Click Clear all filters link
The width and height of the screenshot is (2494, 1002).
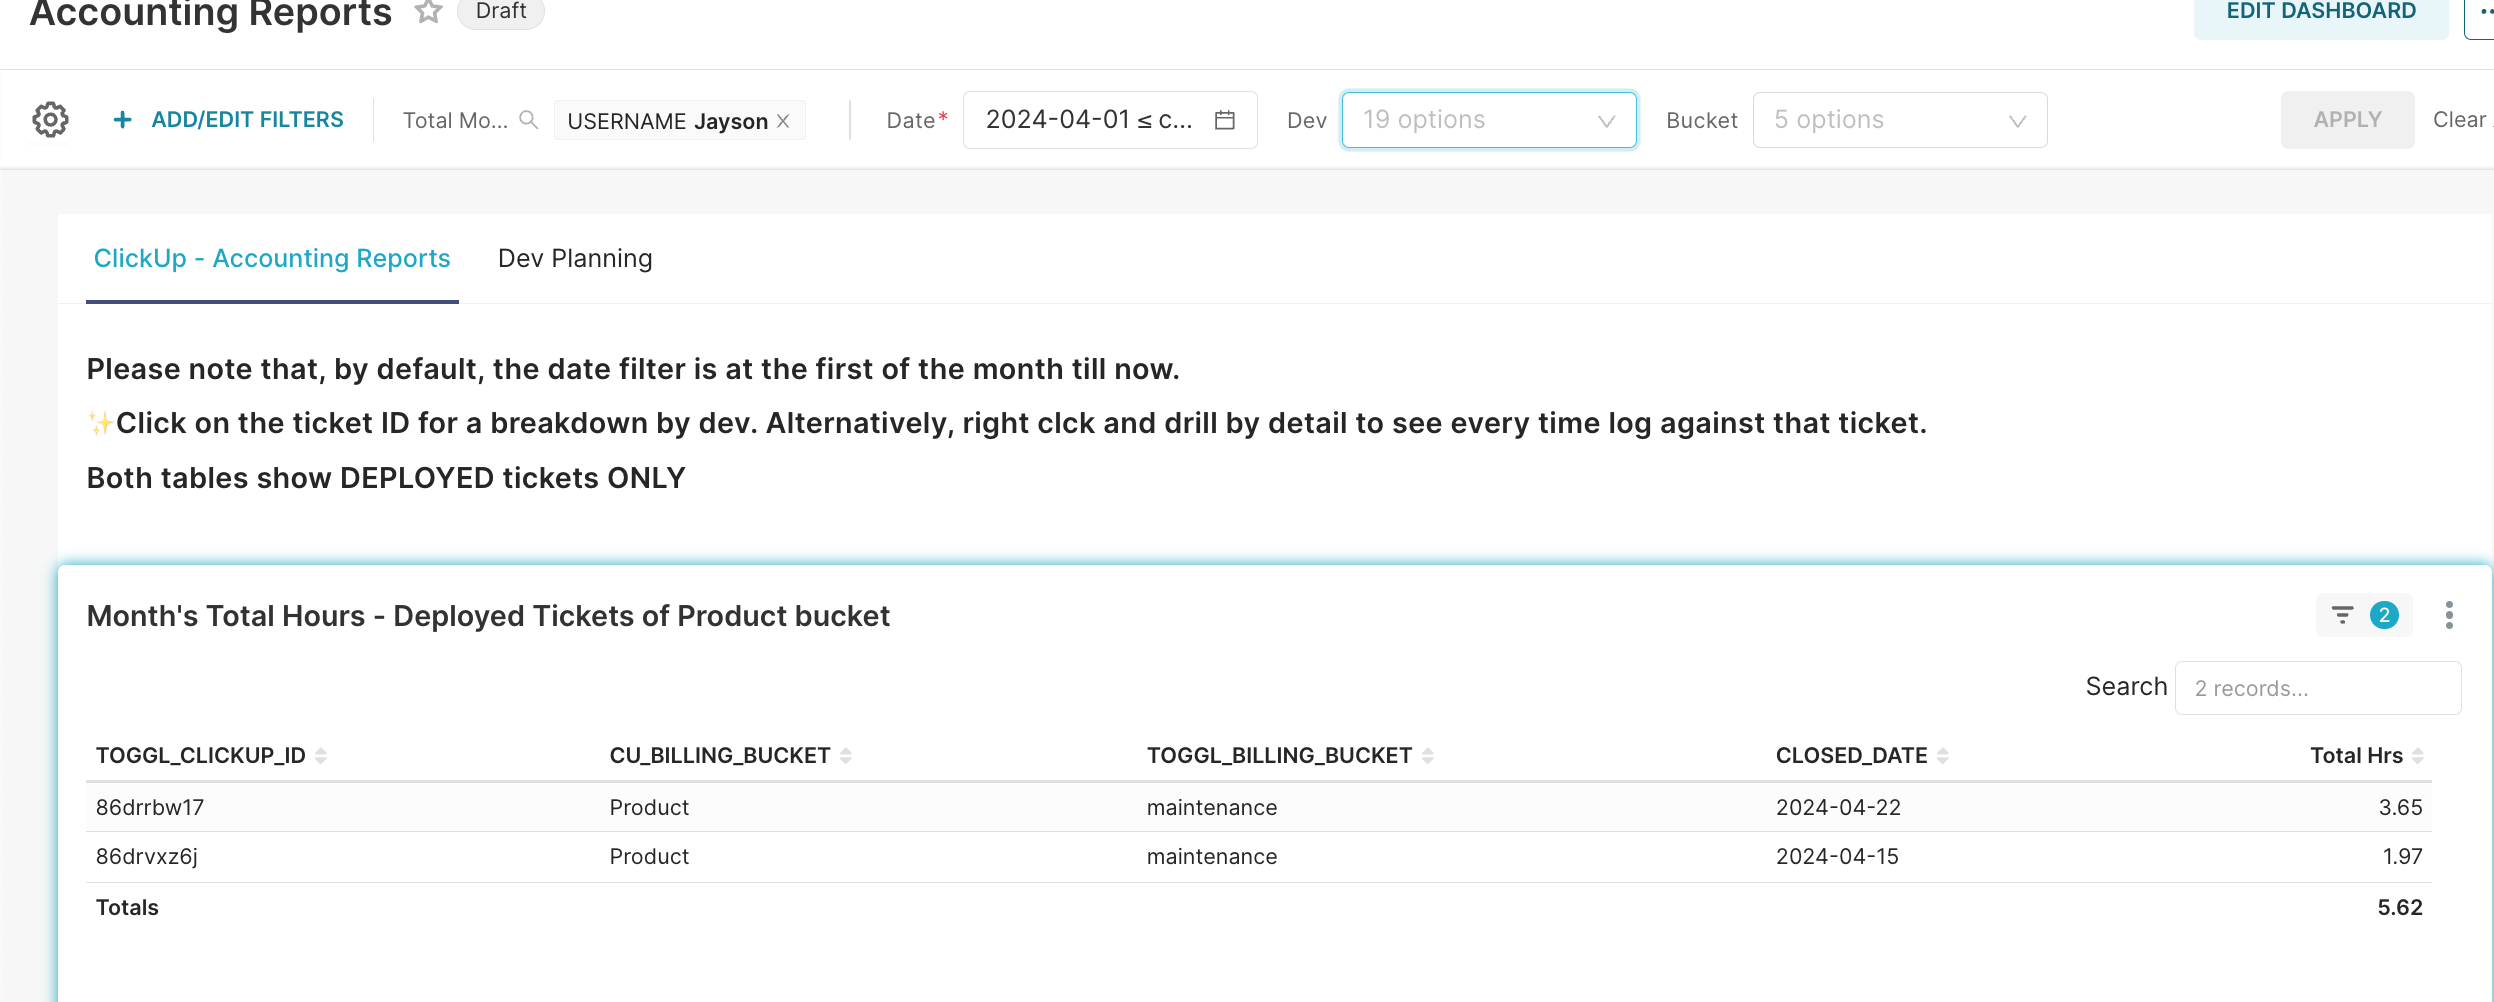coord(2462,120)
